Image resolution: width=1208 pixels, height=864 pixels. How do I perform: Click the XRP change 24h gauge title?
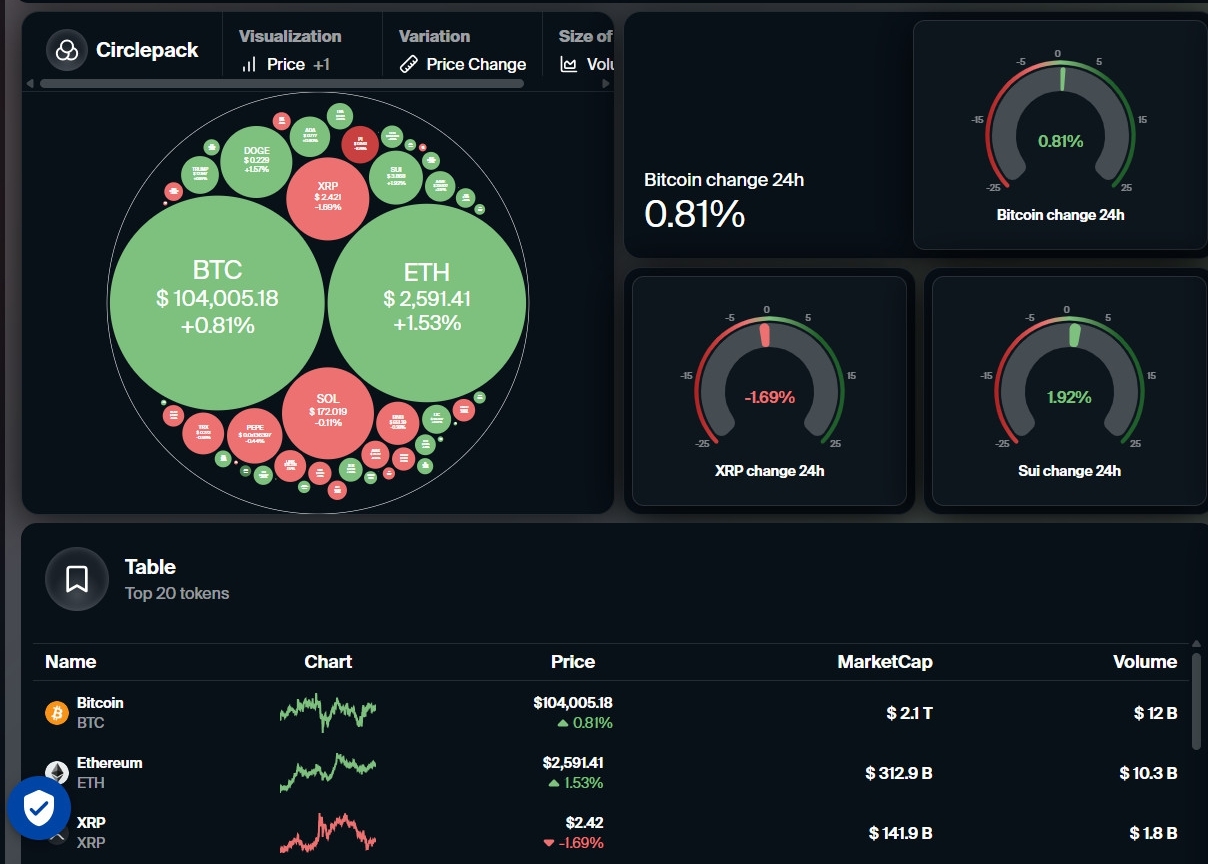point(769,471)
